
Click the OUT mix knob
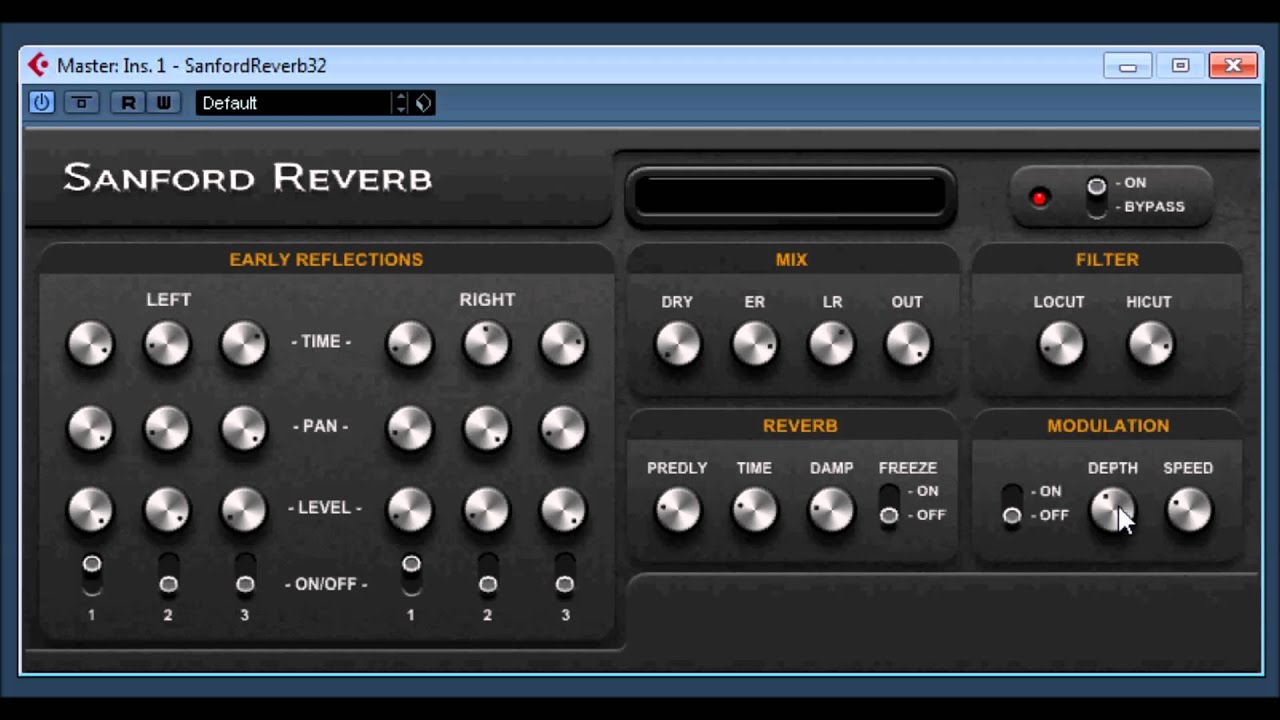tap(908, 344)
